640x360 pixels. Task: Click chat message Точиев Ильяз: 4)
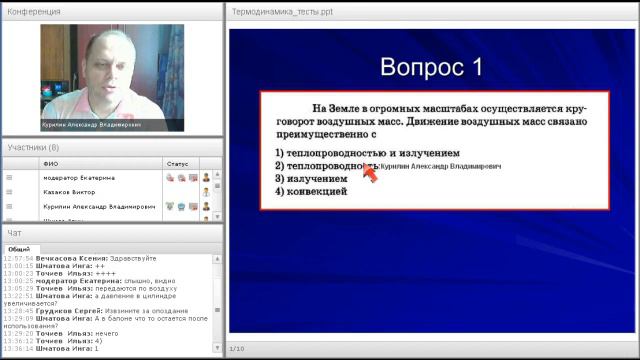(x=53, y=341)
